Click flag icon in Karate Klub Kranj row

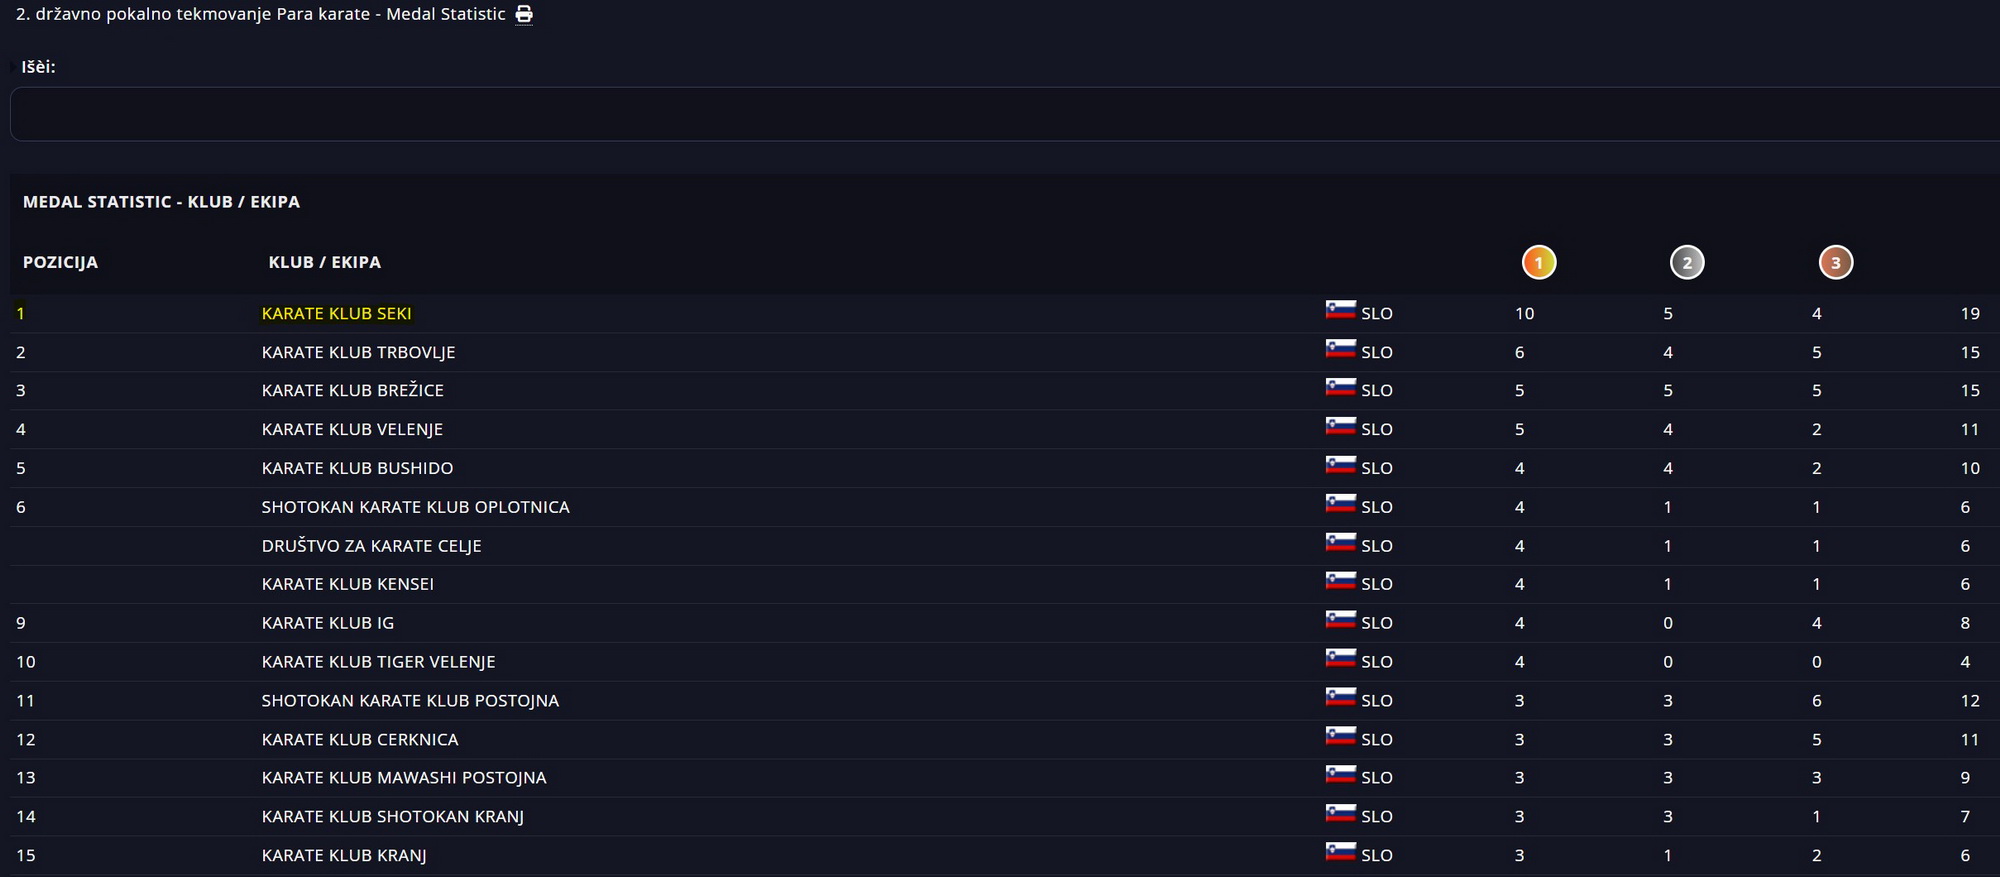(1340, 852)
